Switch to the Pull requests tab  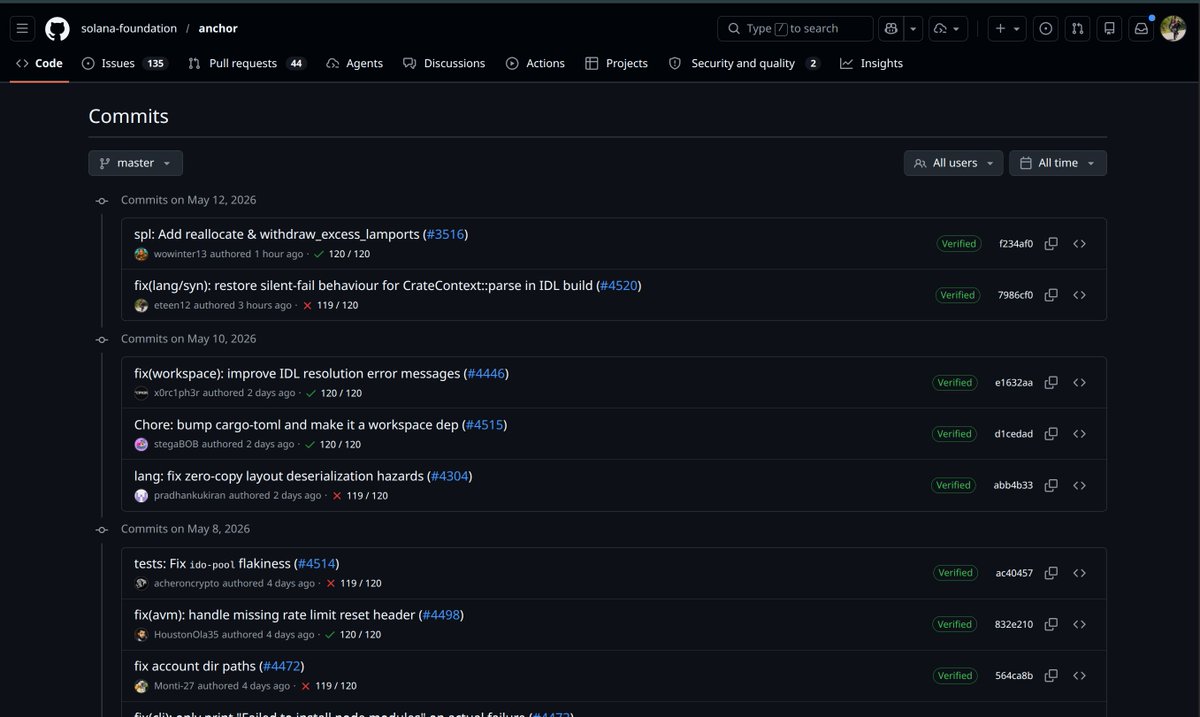point(247,63)
